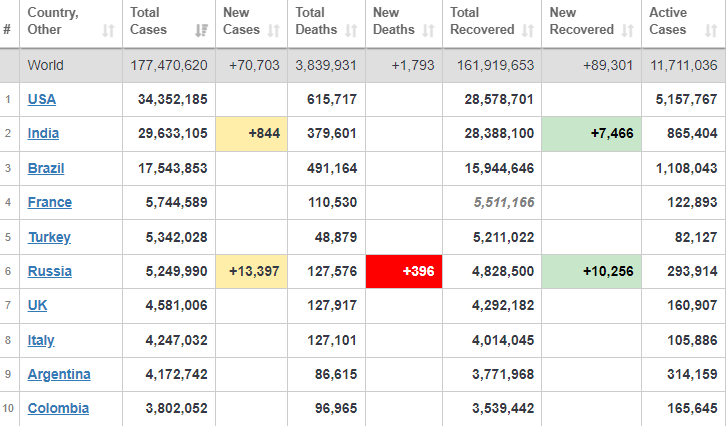Click the Total Recovered header text
Image resolution: width=726 pixels, height=426 pixels.
pos(482,21)
